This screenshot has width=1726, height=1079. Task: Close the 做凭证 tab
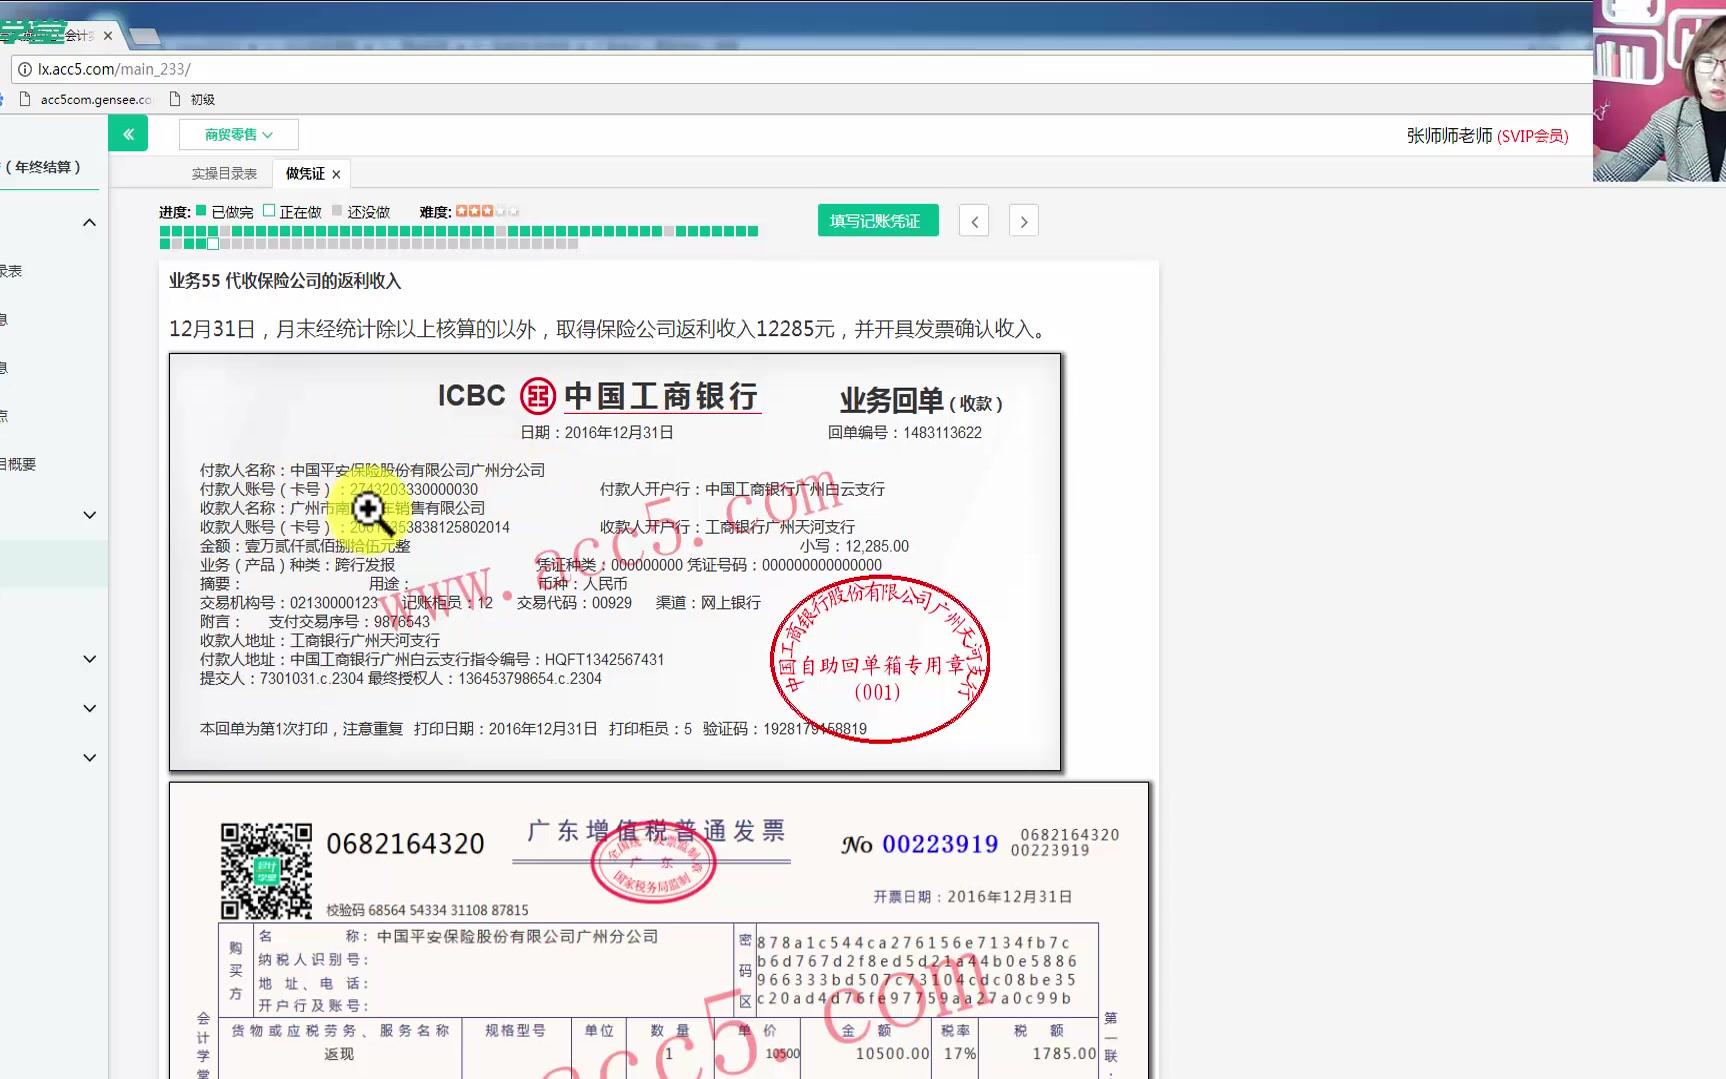pyautogui.click(x=336, y=174)
